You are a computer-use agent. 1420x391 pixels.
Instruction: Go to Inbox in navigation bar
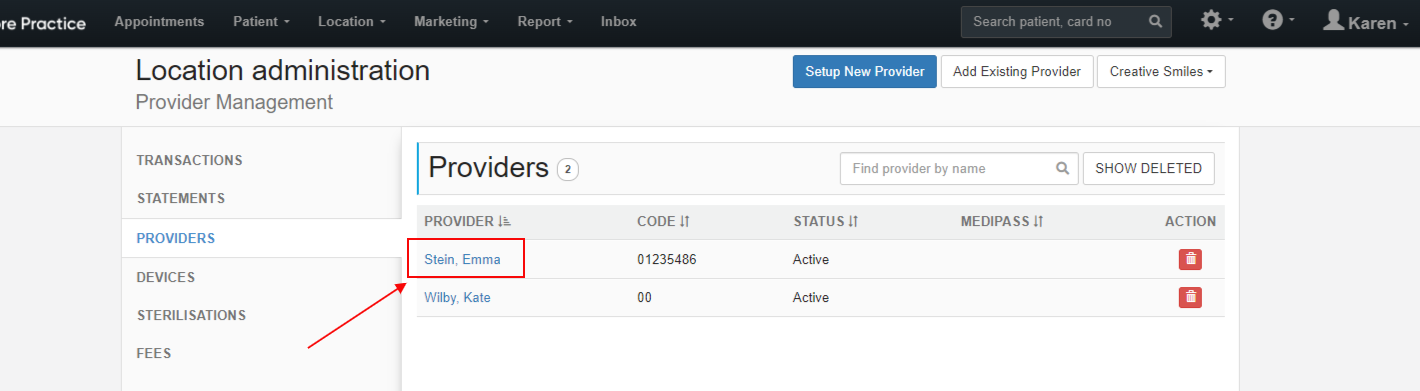[x=618, y=21]
